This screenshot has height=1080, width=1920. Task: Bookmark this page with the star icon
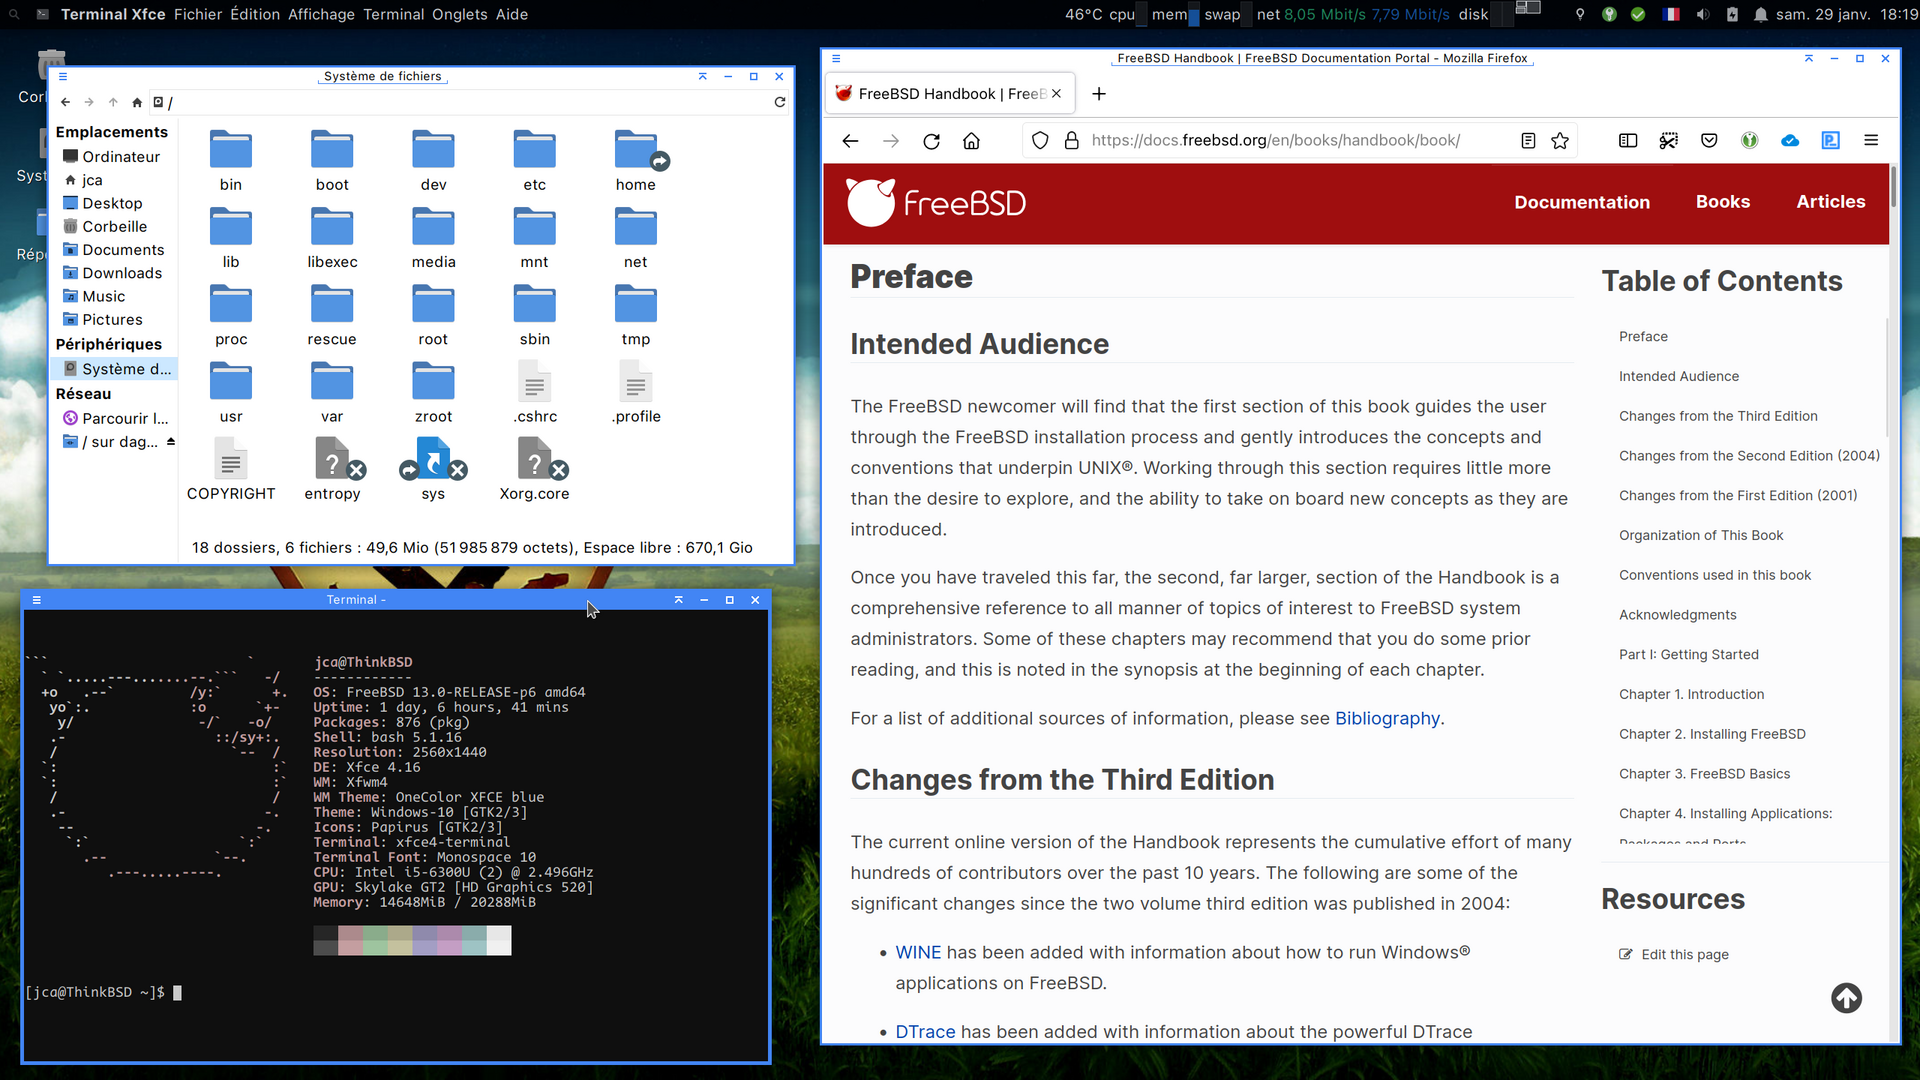pyautogui.click(x=1560, y=141)
